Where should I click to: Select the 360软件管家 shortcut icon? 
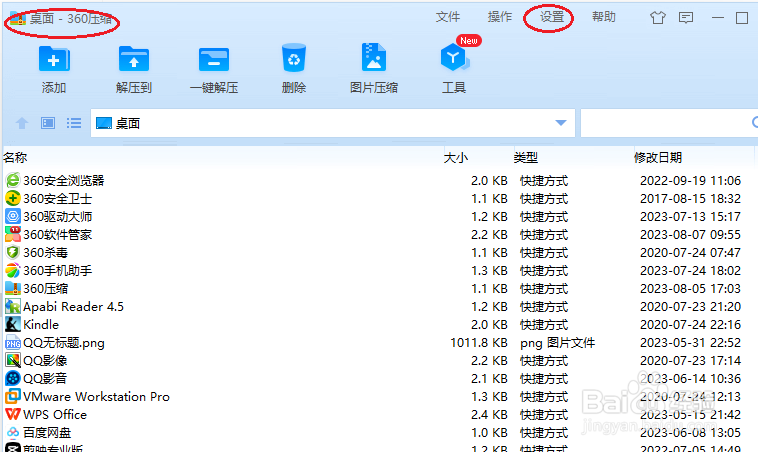[x=13, y=234]
